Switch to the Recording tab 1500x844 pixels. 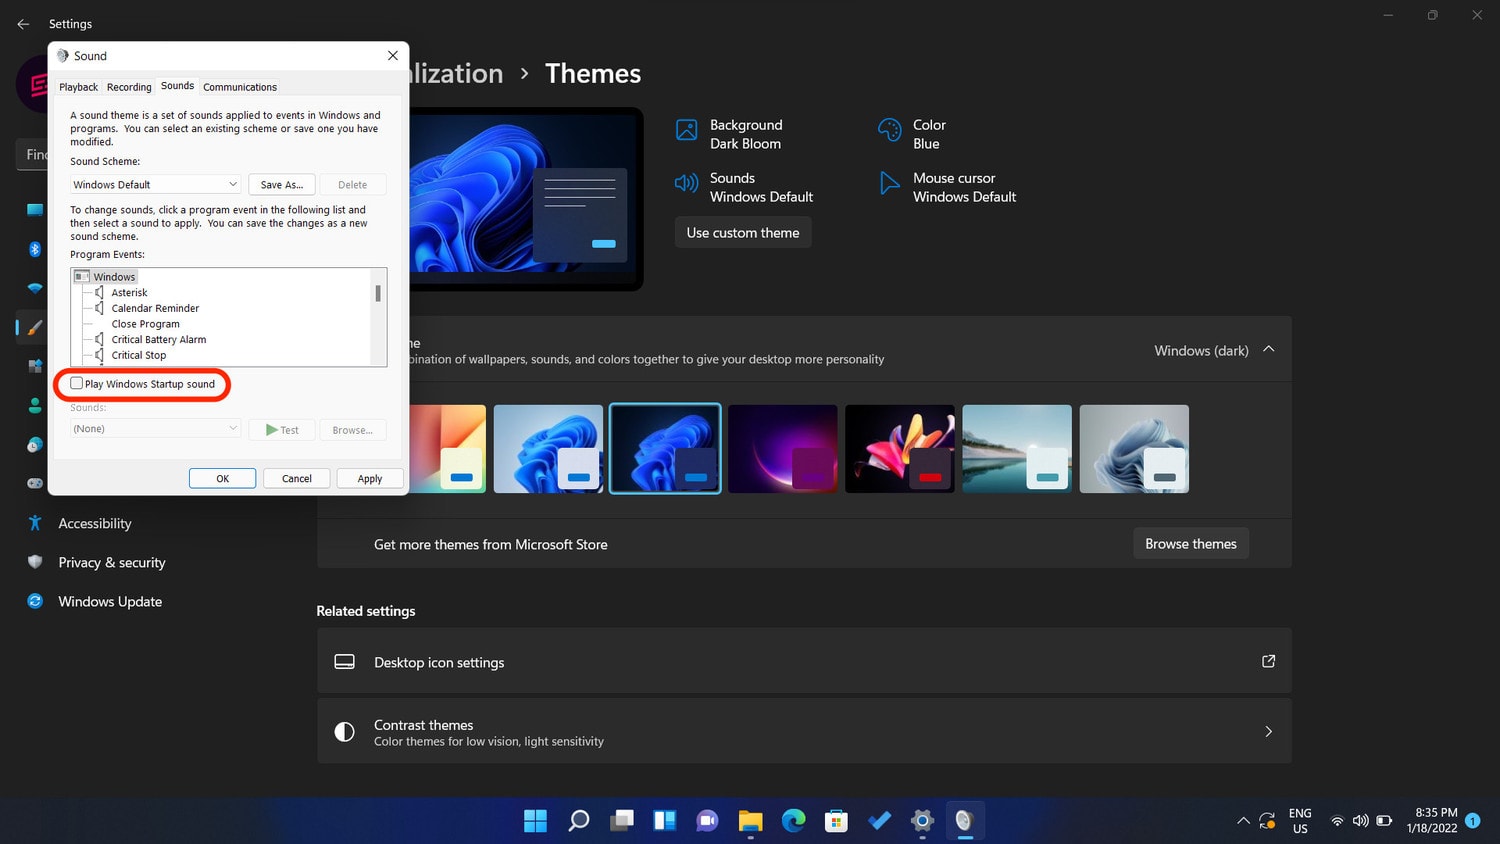coord(129,87)
